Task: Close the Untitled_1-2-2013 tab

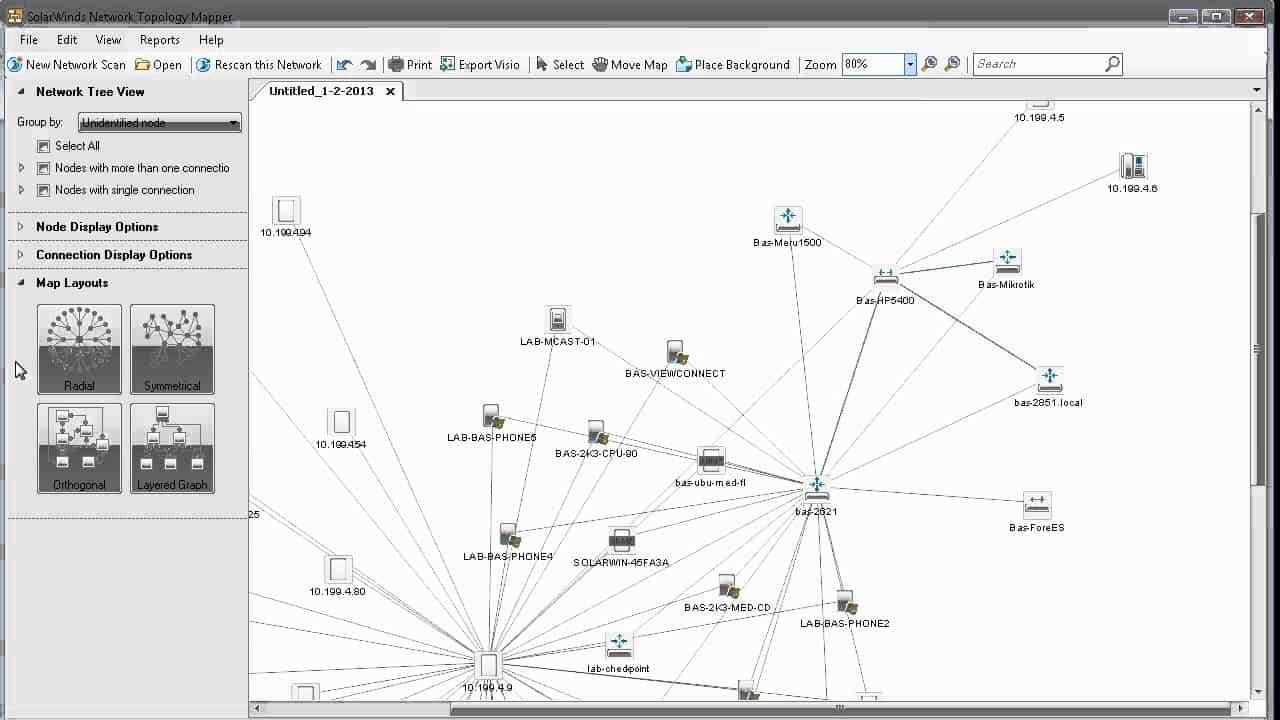Action: click(390, 91)
